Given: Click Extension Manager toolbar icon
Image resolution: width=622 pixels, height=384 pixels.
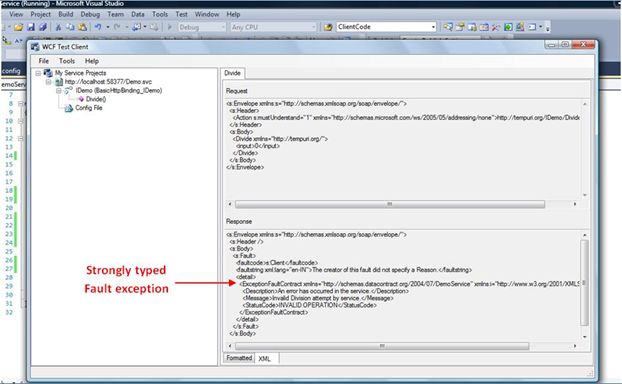Looking at the screenshot, I should click(x=520, y=27).
